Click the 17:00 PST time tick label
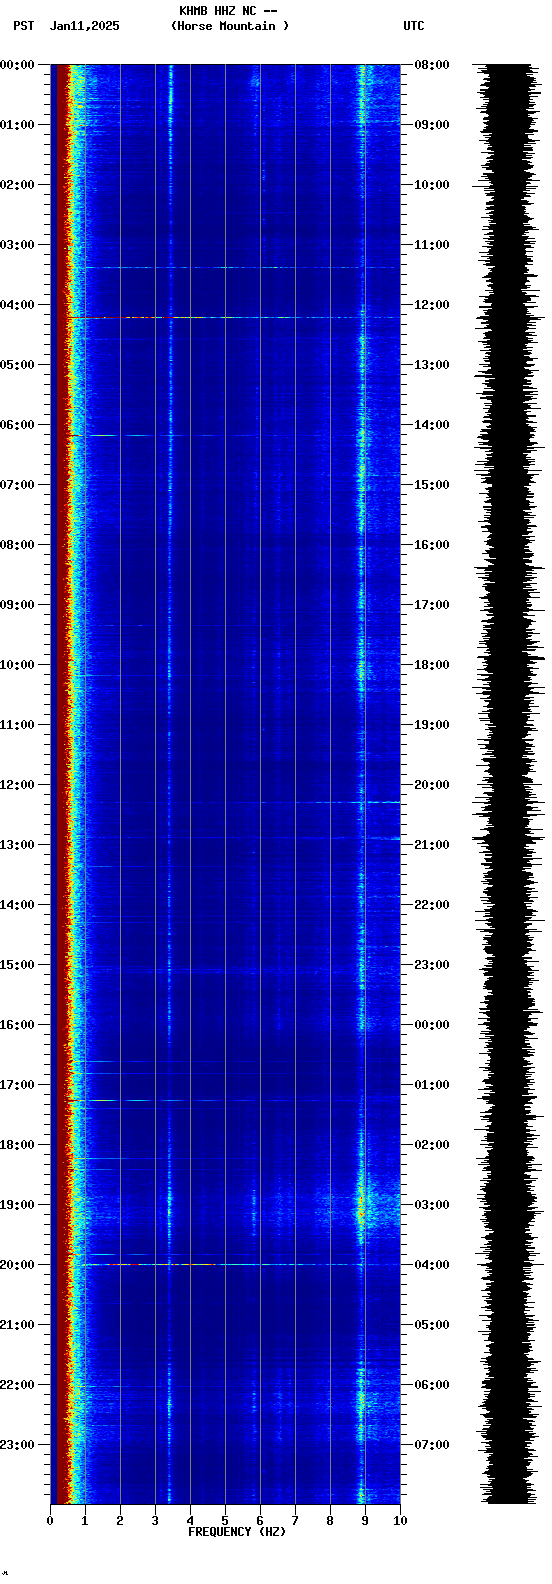 pyautogui.click(x=18, y=1085)
